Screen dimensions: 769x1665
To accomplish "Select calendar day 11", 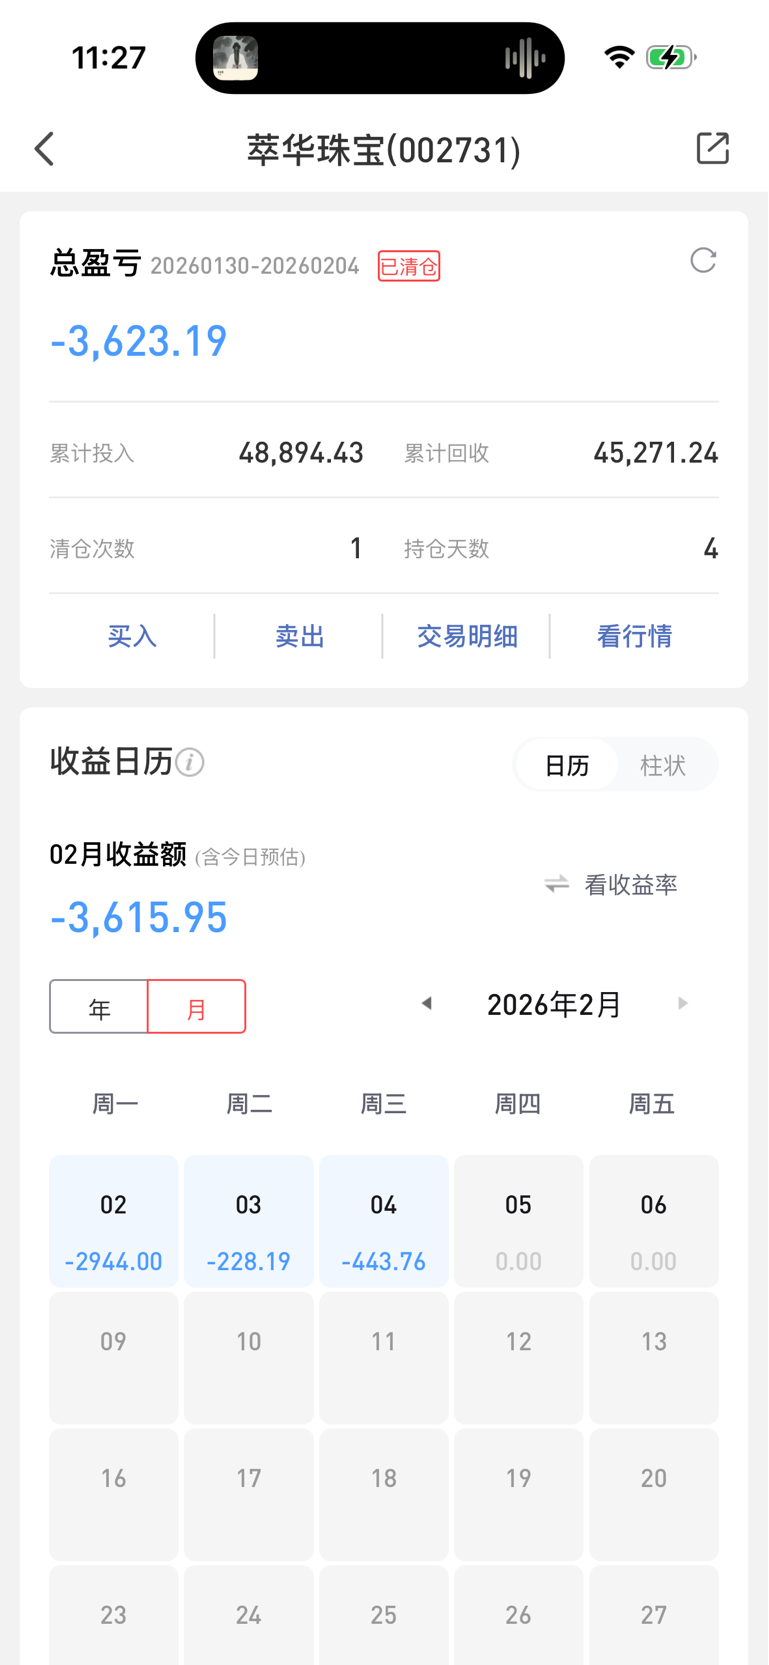I will pos(384,1358).
